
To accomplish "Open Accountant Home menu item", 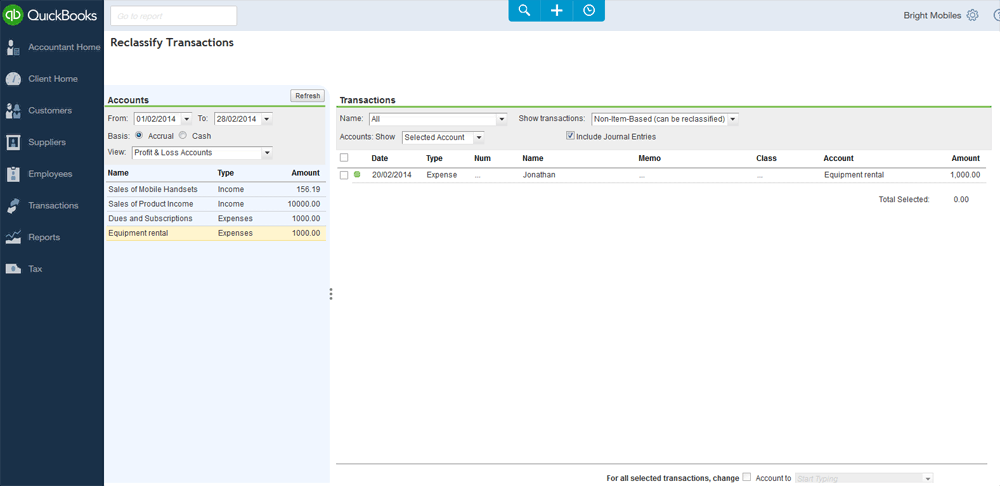I will tap(64, 47).
